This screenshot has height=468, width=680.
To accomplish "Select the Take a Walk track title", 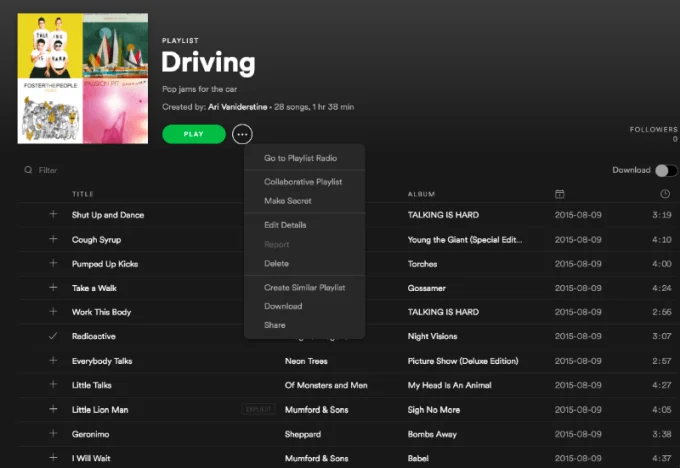I will [x=94, y=288].
